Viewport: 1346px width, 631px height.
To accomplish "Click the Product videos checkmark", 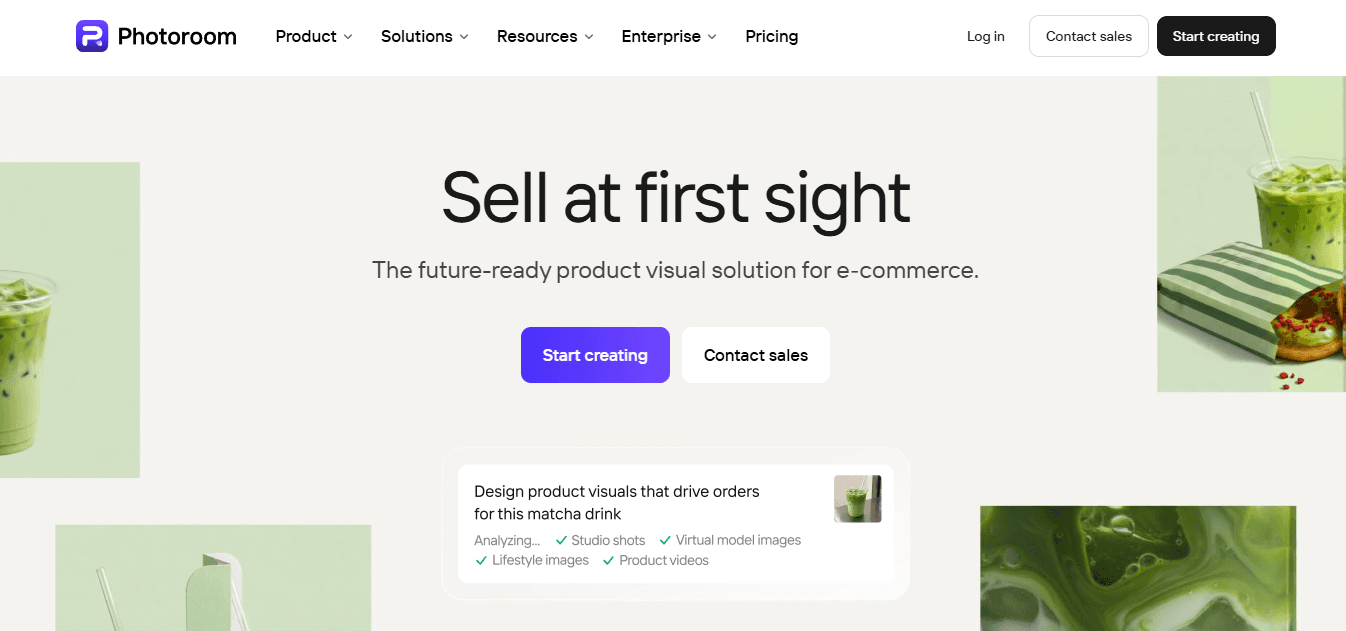I will coord(608,560).
